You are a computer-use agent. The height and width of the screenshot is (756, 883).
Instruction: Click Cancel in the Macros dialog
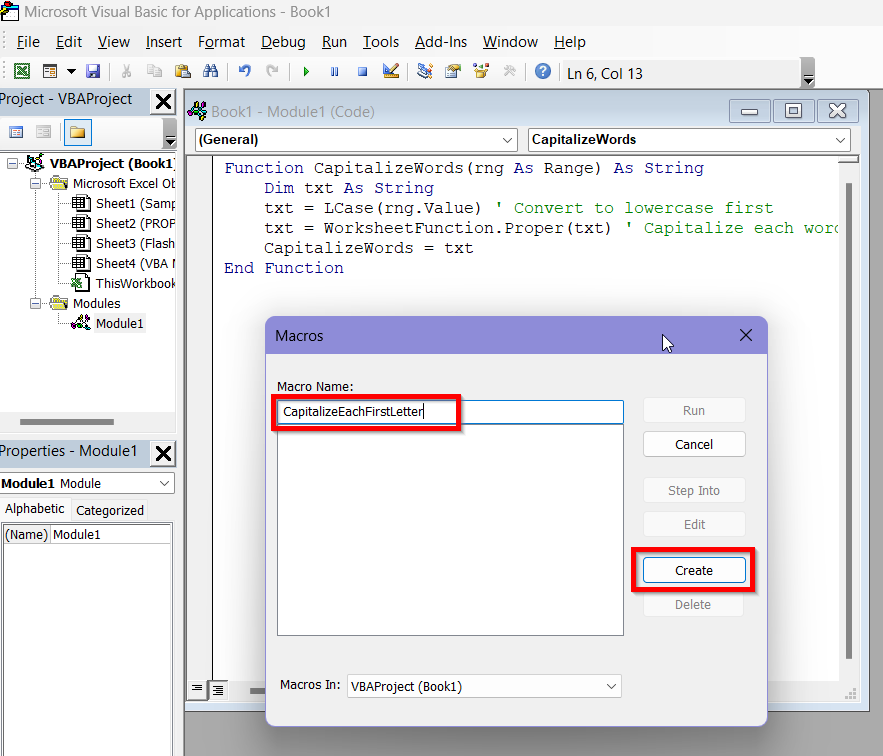point(694,444)
